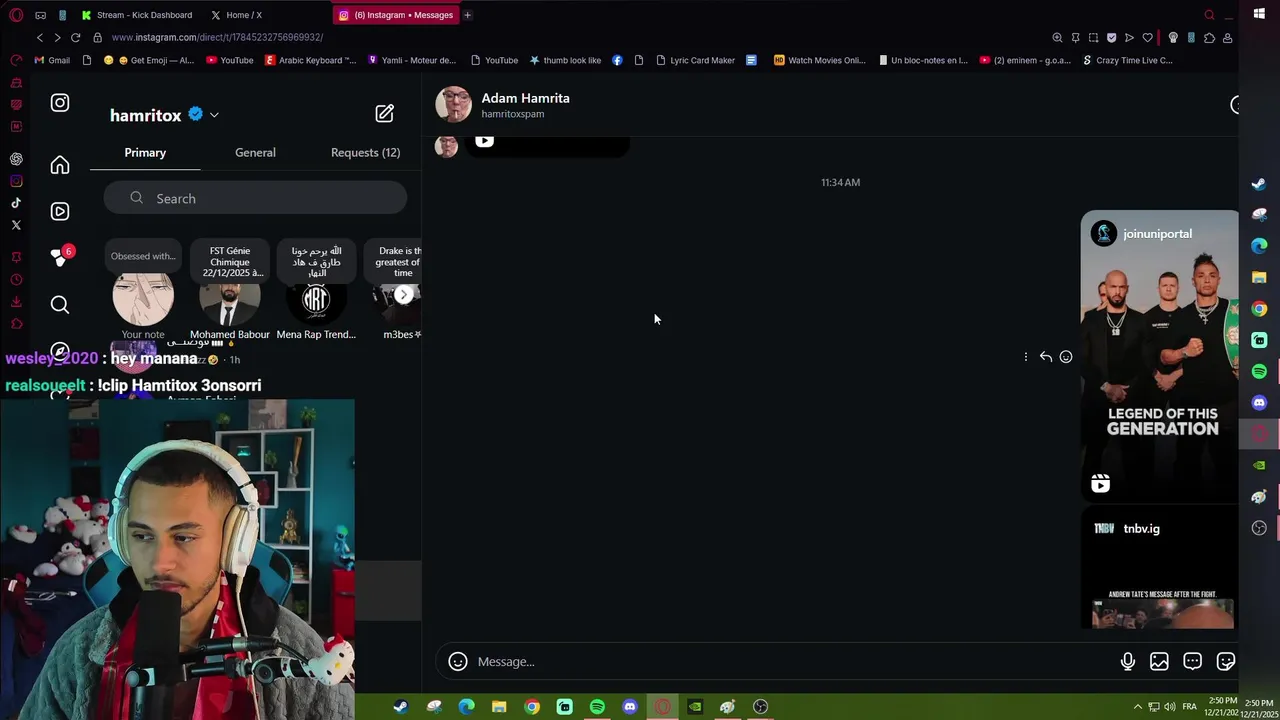This screenshot has height=720, width=1280.
Task: Open the Mena Rap Trend note avatar
Action: [316, 298]
